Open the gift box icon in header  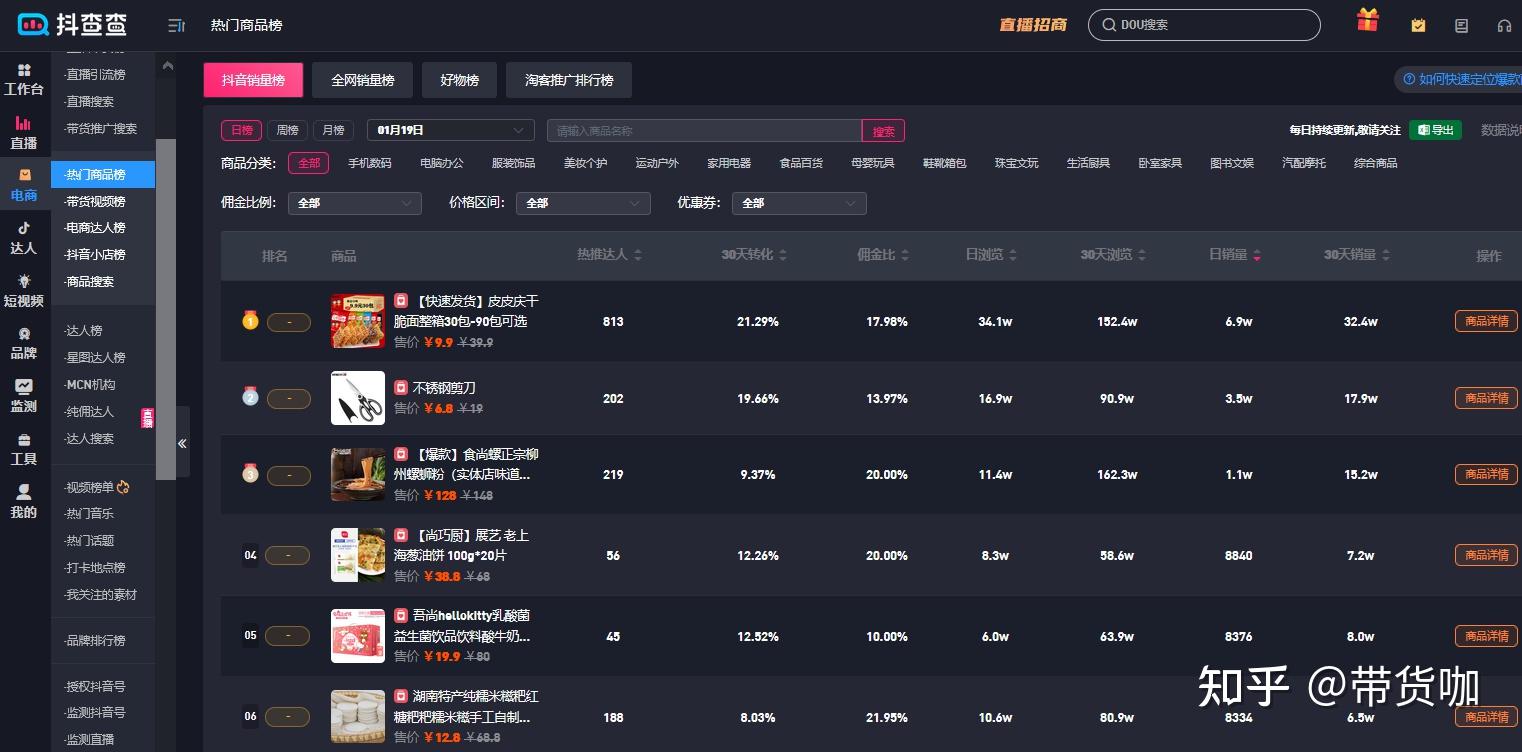(1367, 21)
